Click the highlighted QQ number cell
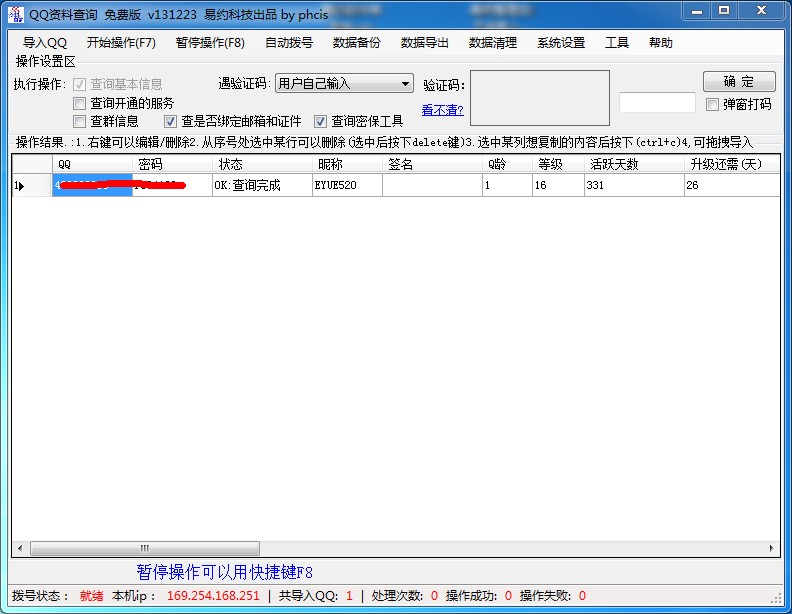Screen dimensions: 792x614 92,185
